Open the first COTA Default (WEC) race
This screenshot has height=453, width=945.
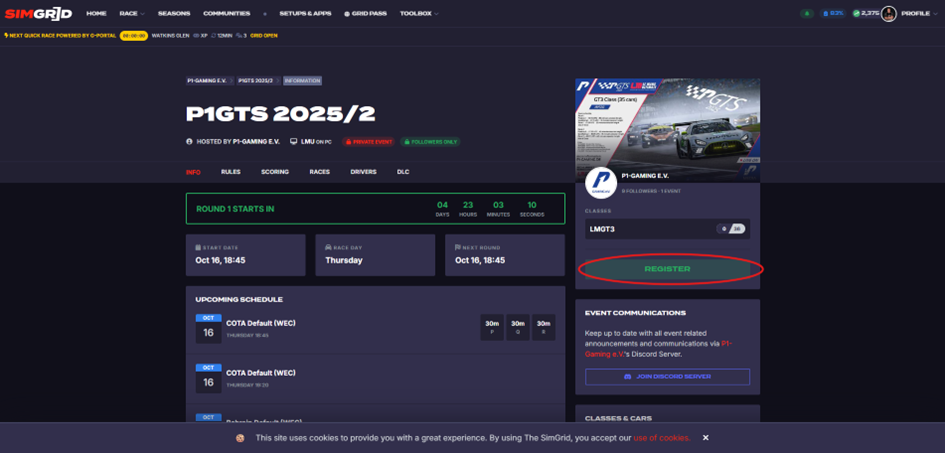tap(260, 323)
